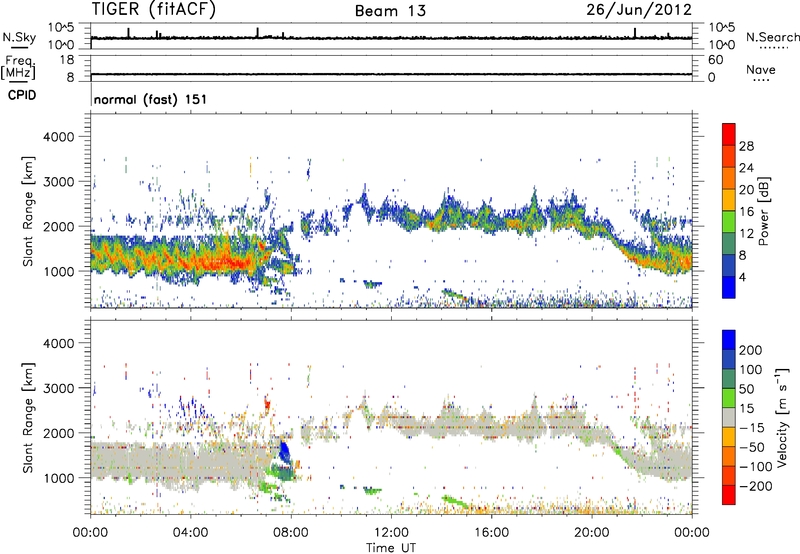Click the '10^0' label beside N.Search
The image size is (800, 554).
point(722,45)
